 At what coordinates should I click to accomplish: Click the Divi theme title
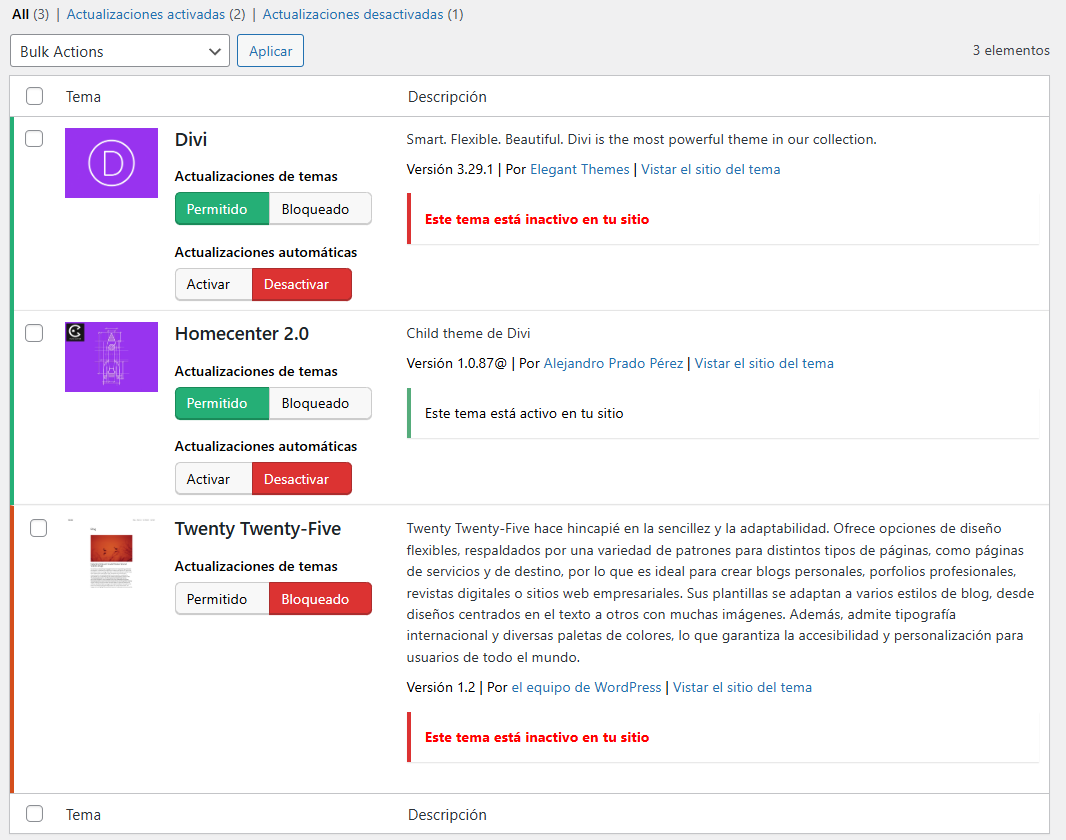click(190, 139)
